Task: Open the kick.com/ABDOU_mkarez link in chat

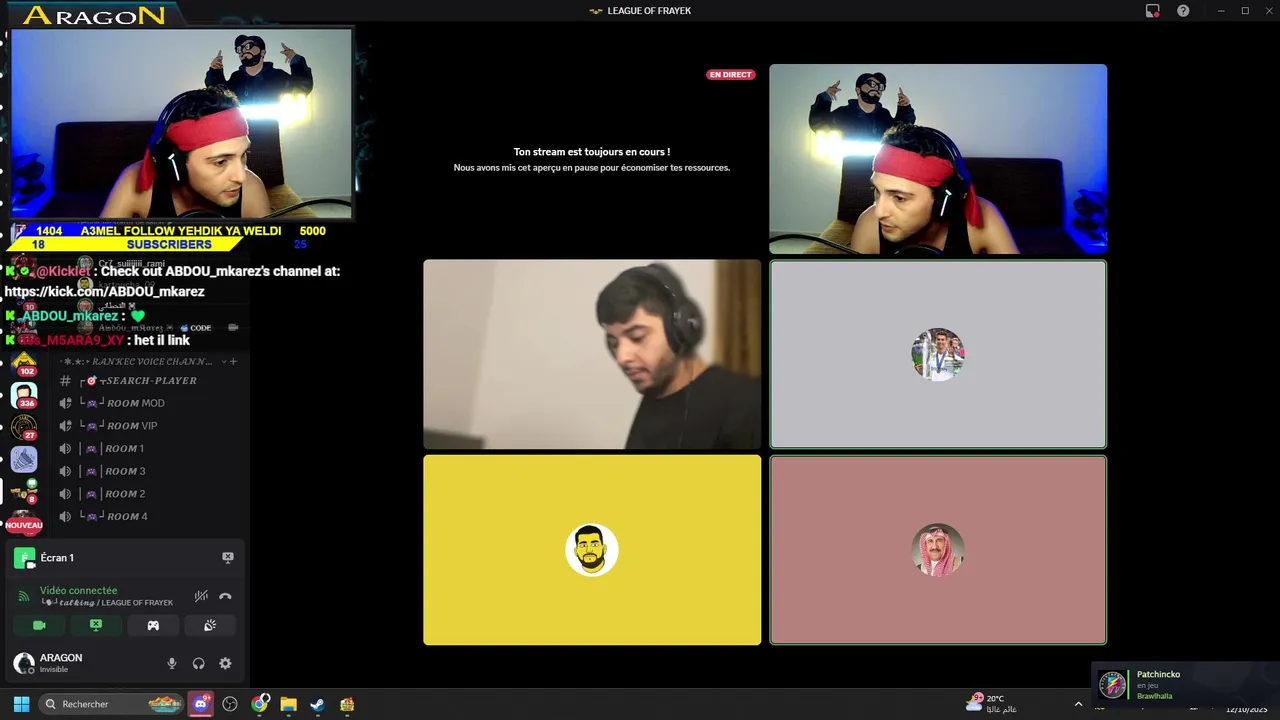Action: (104, 292)
